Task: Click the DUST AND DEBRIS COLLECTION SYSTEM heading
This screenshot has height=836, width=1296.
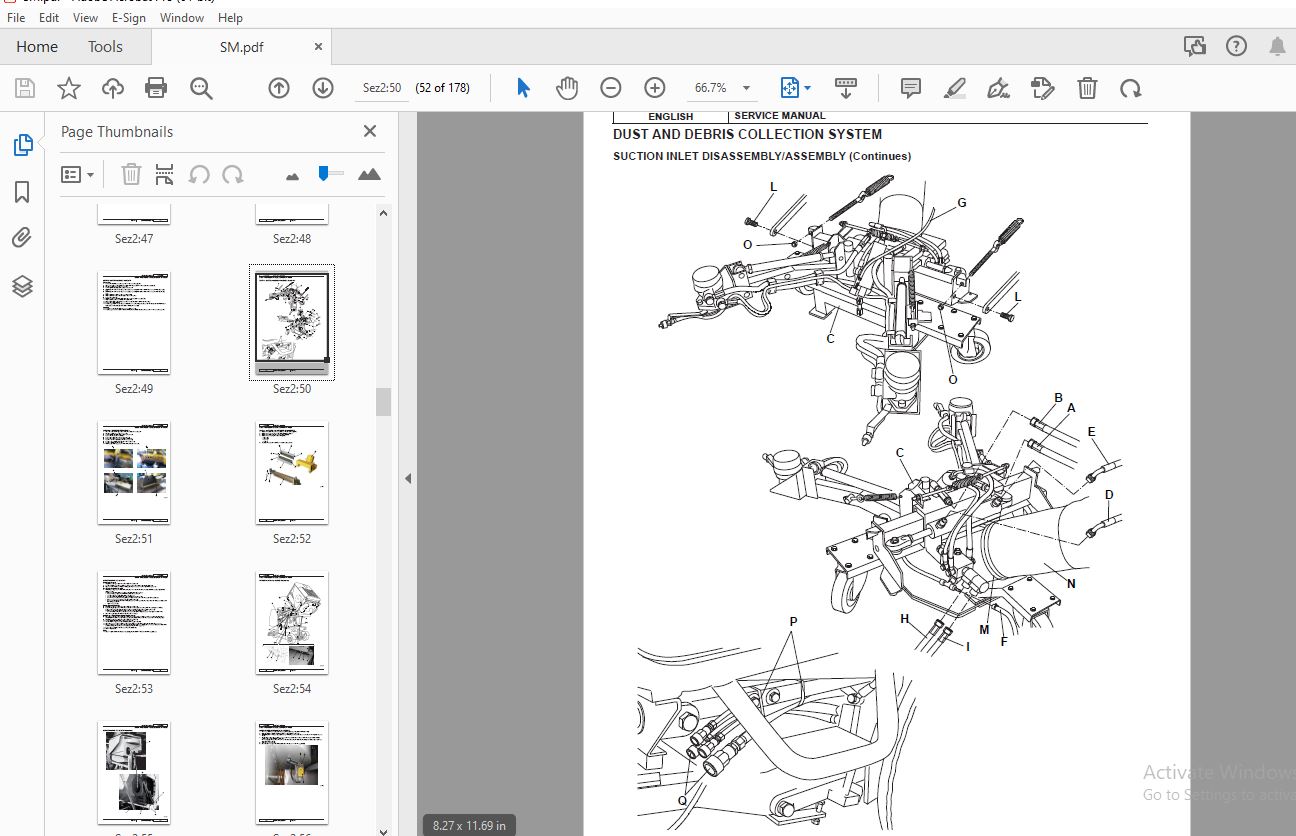Action: (747, 134)
